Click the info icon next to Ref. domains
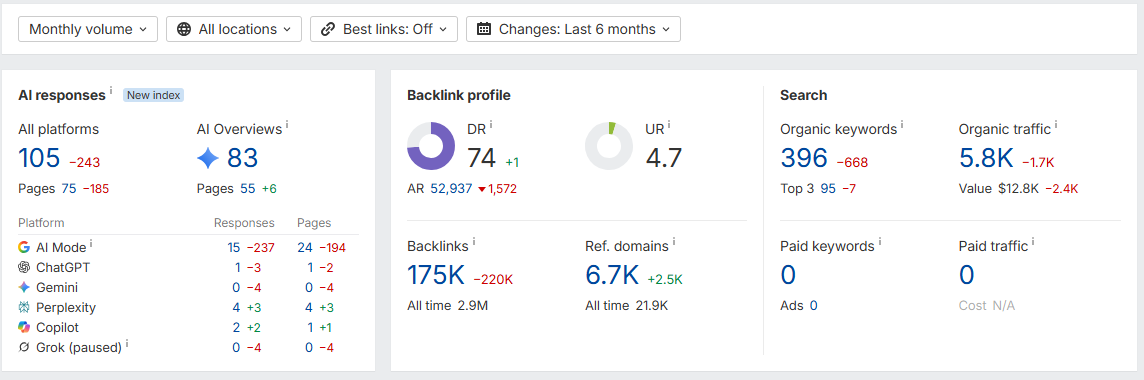 [x=673, y=242]
